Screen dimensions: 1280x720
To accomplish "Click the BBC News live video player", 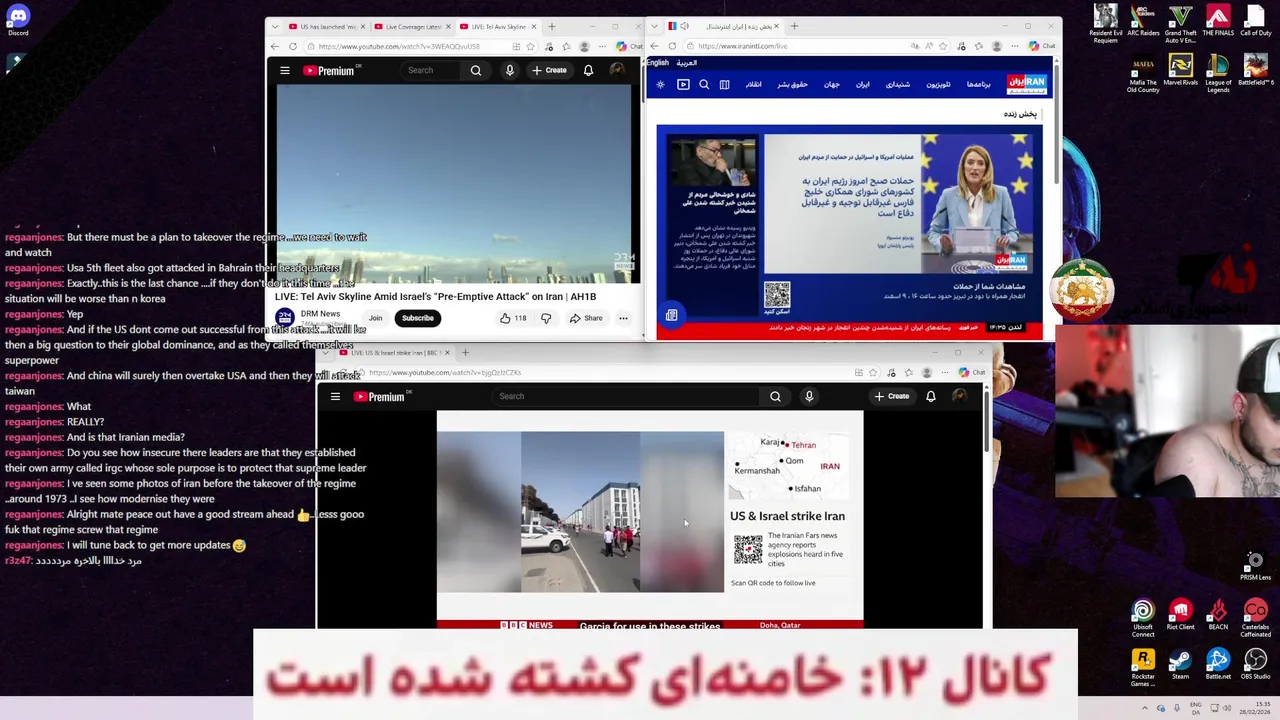I will click(x=650, y=520).
